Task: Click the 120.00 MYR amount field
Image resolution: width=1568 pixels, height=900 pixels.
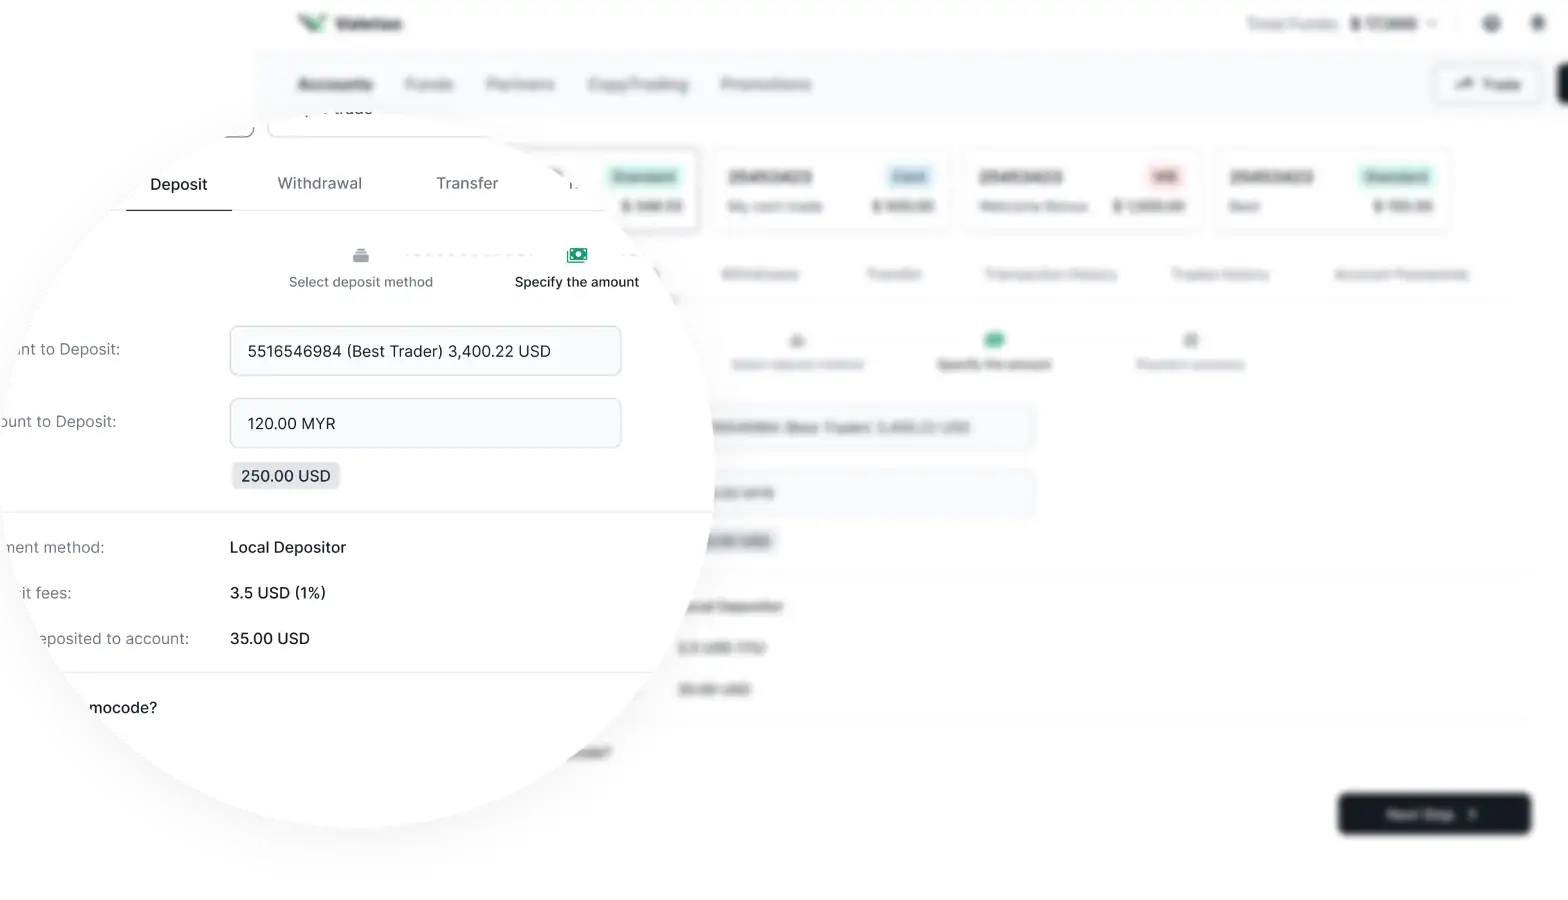Action: [425, 423]
